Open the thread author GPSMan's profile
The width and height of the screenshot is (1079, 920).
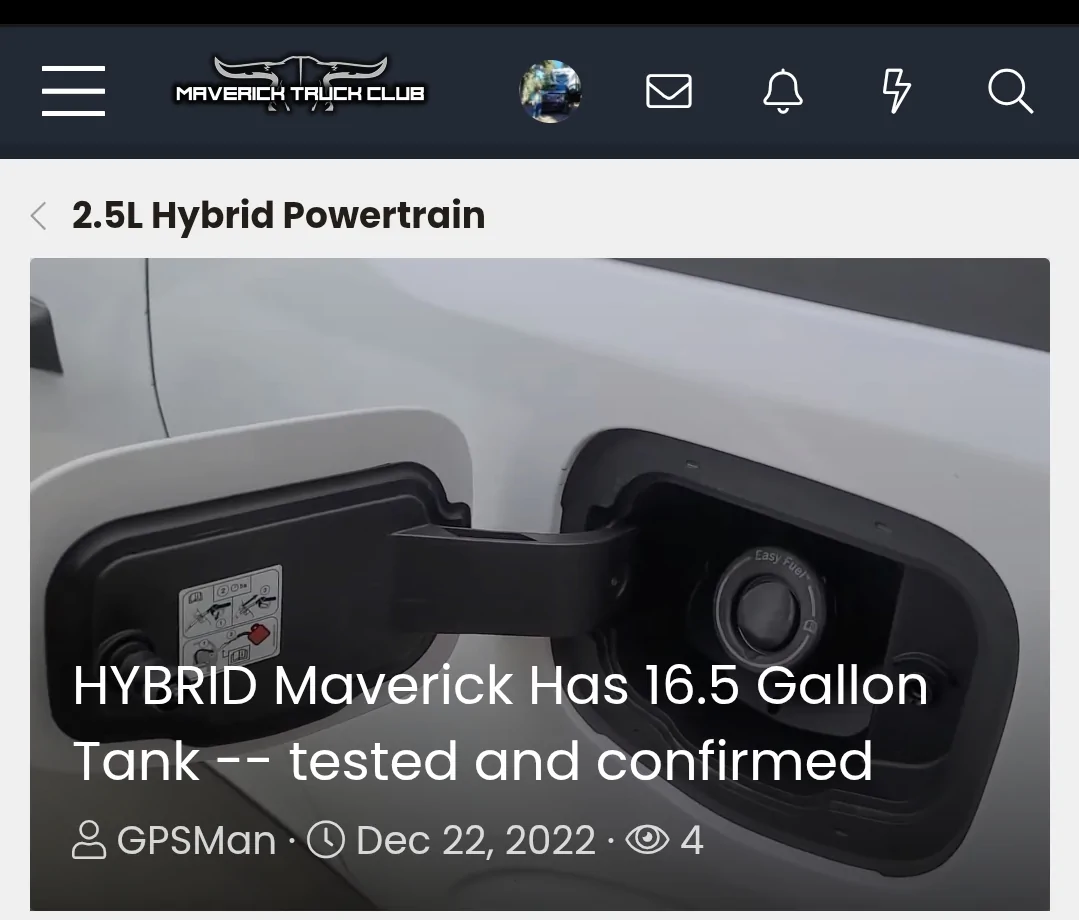(196, 840)
